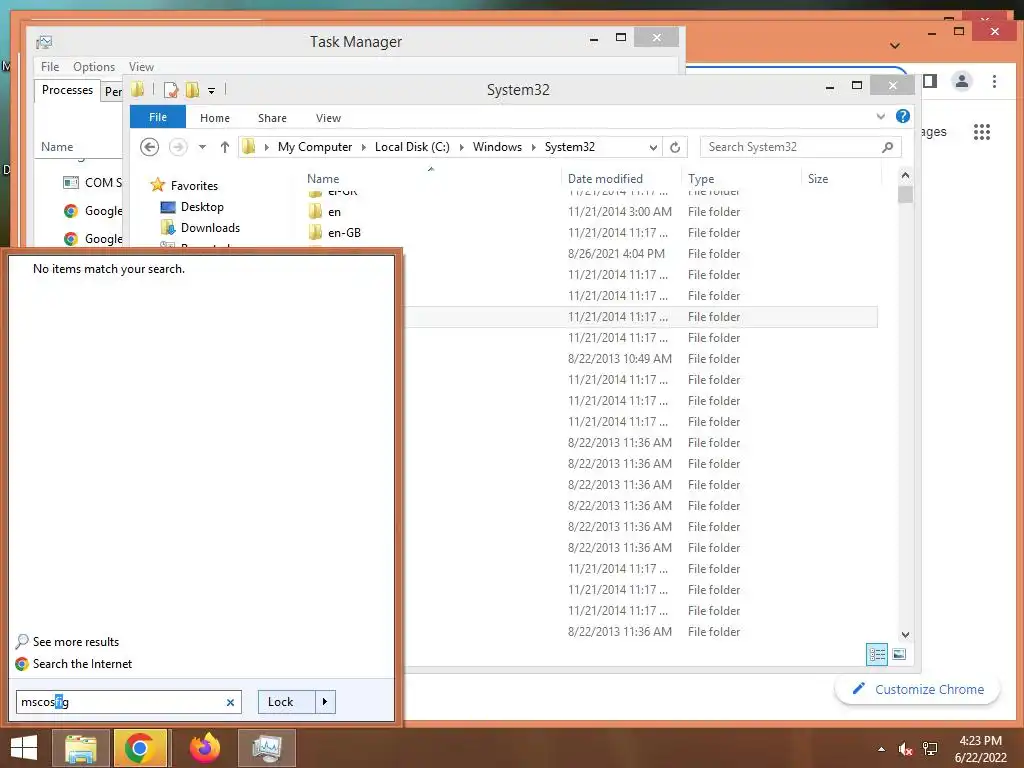Refresh the System32 folder view

click(675, 148)
